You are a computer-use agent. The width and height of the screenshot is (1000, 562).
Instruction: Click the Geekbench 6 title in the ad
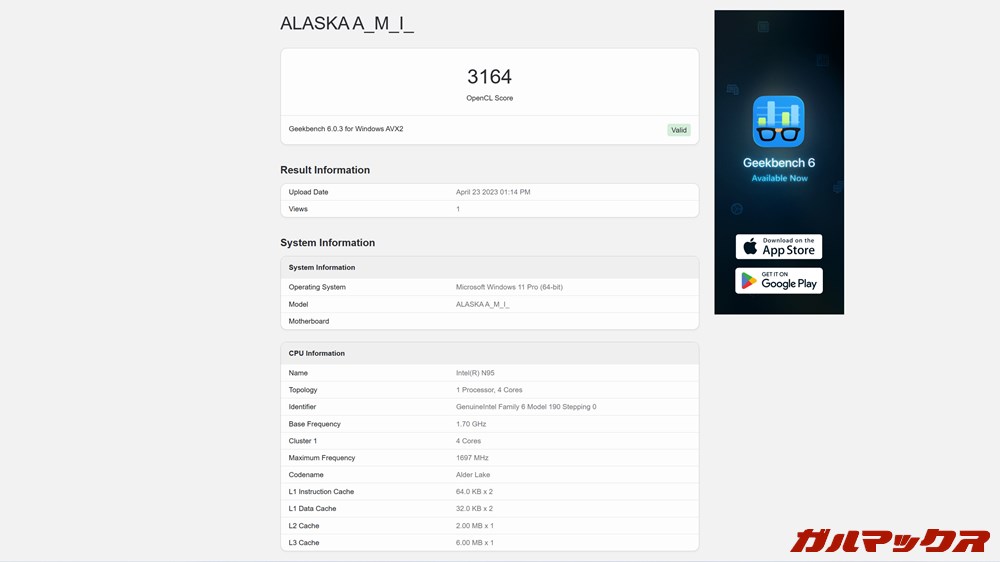coord(778,163)
